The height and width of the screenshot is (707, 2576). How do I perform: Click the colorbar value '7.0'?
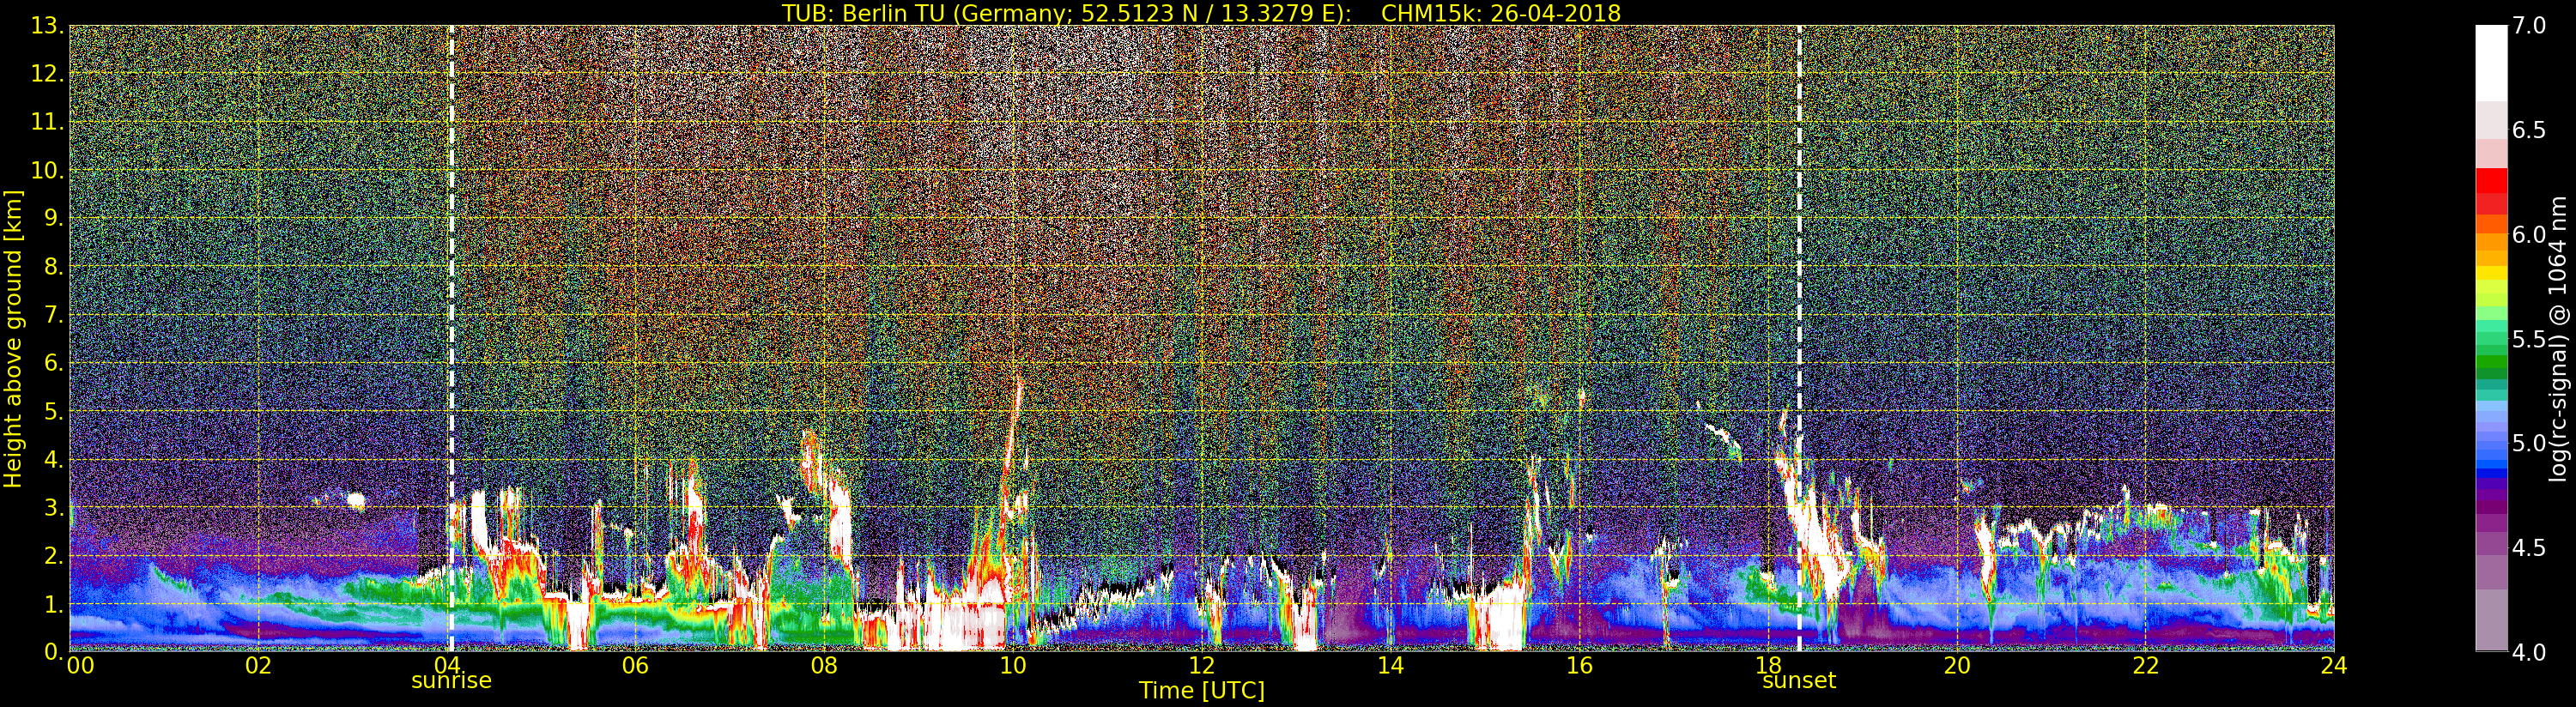(x=2529, y=26)
